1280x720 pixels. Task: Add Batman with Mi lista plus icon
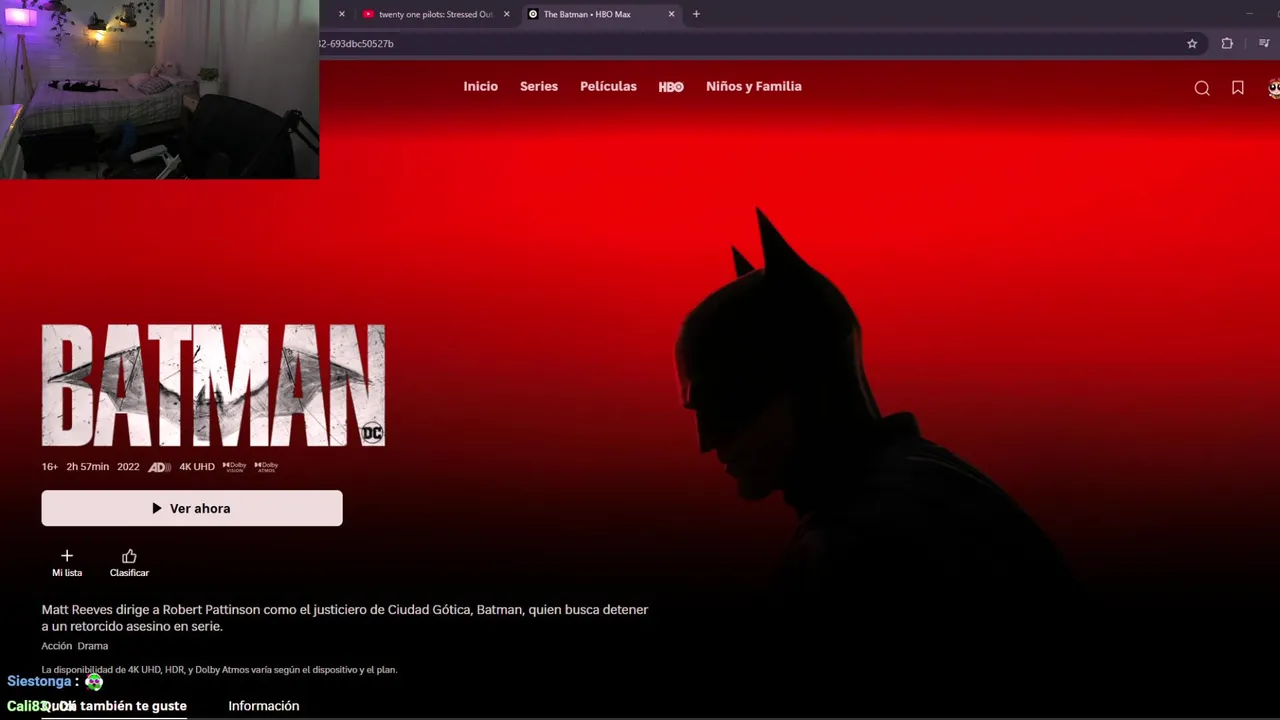coord(67,563)
